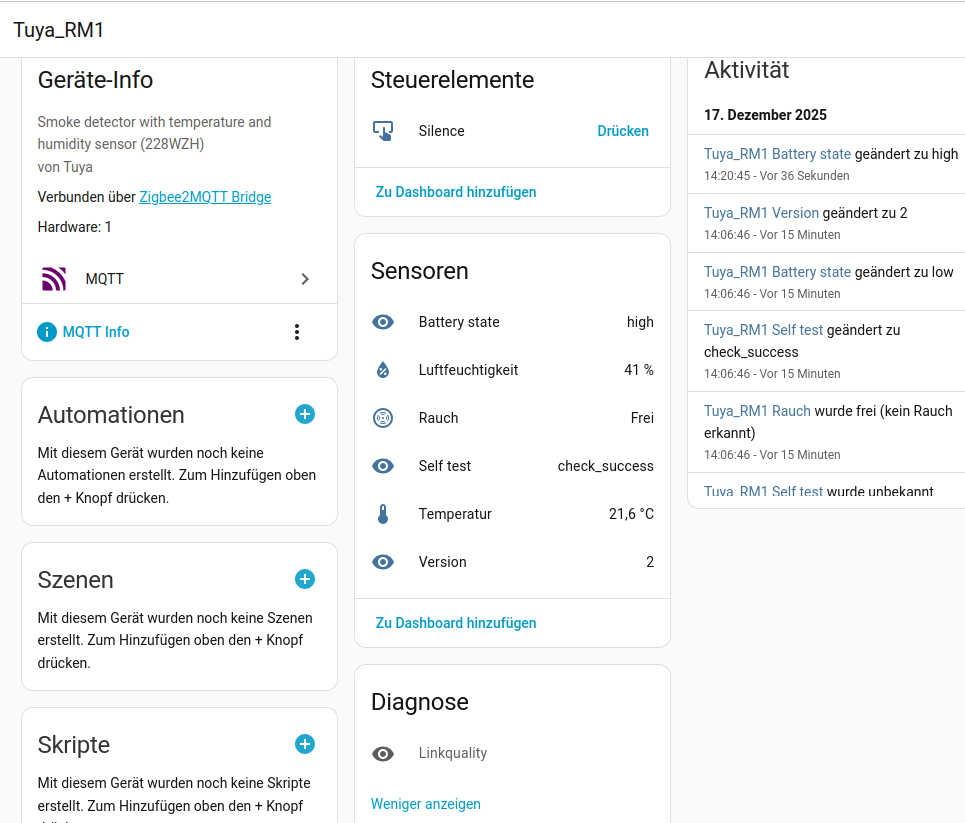The width and height of the screenshot is (965, 823).
Task: Click the Temperatur thermometer icon
Action: point(383,514)
